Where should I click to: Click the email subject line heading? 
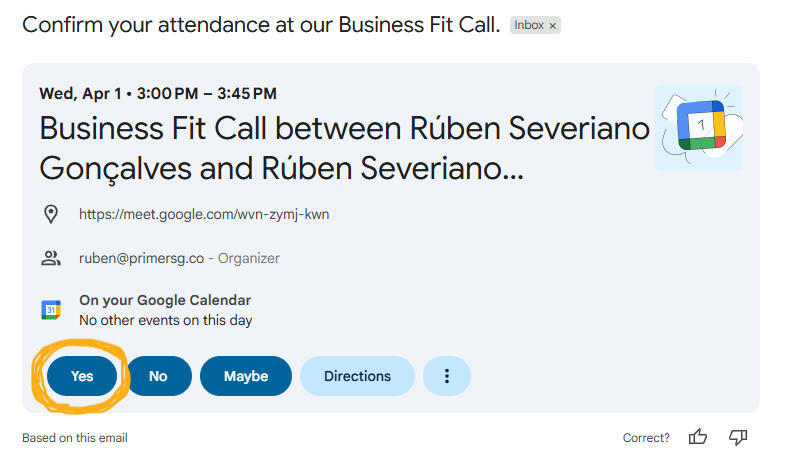point(261,24)
